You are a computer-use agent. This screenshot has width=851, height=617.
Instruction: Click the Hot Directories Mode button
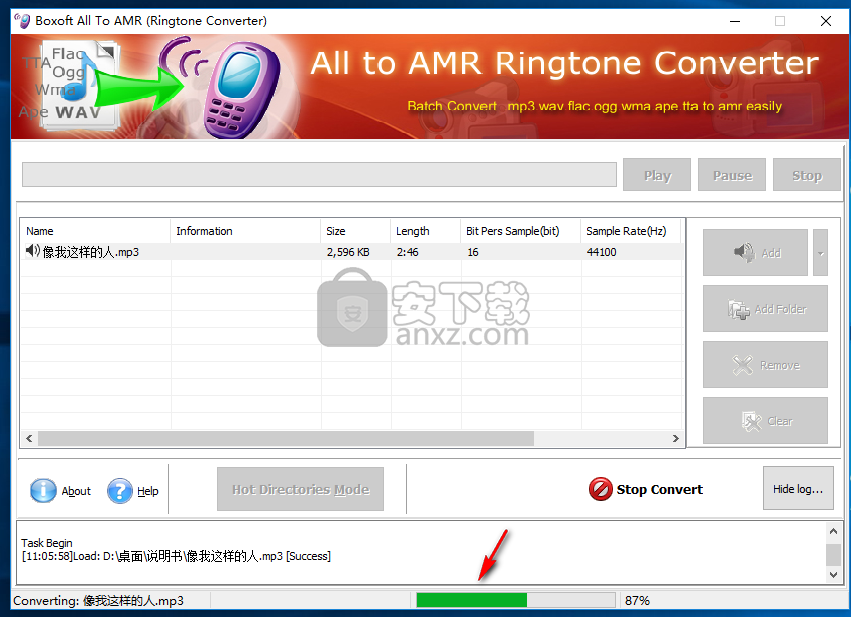(x=300, y=489)
